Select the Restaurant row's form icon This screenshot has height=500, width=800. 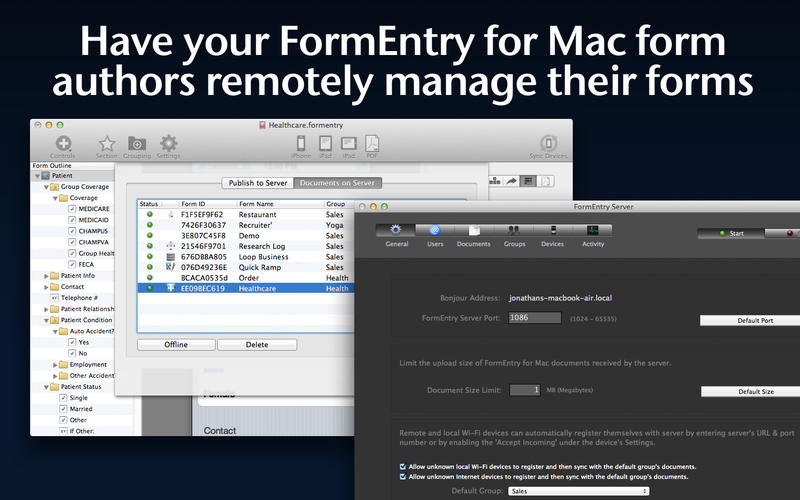[171, 214]
